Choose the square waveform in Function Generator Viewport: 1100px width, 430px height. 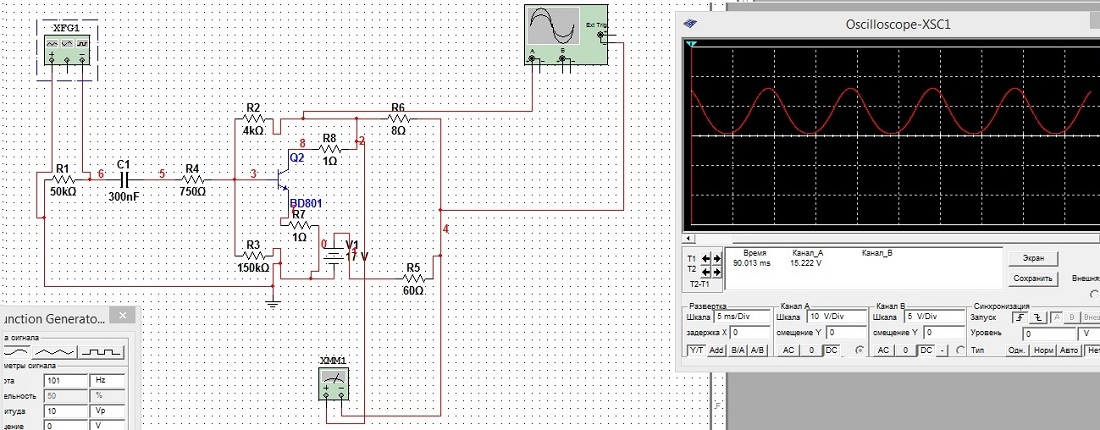pos(103,352)
